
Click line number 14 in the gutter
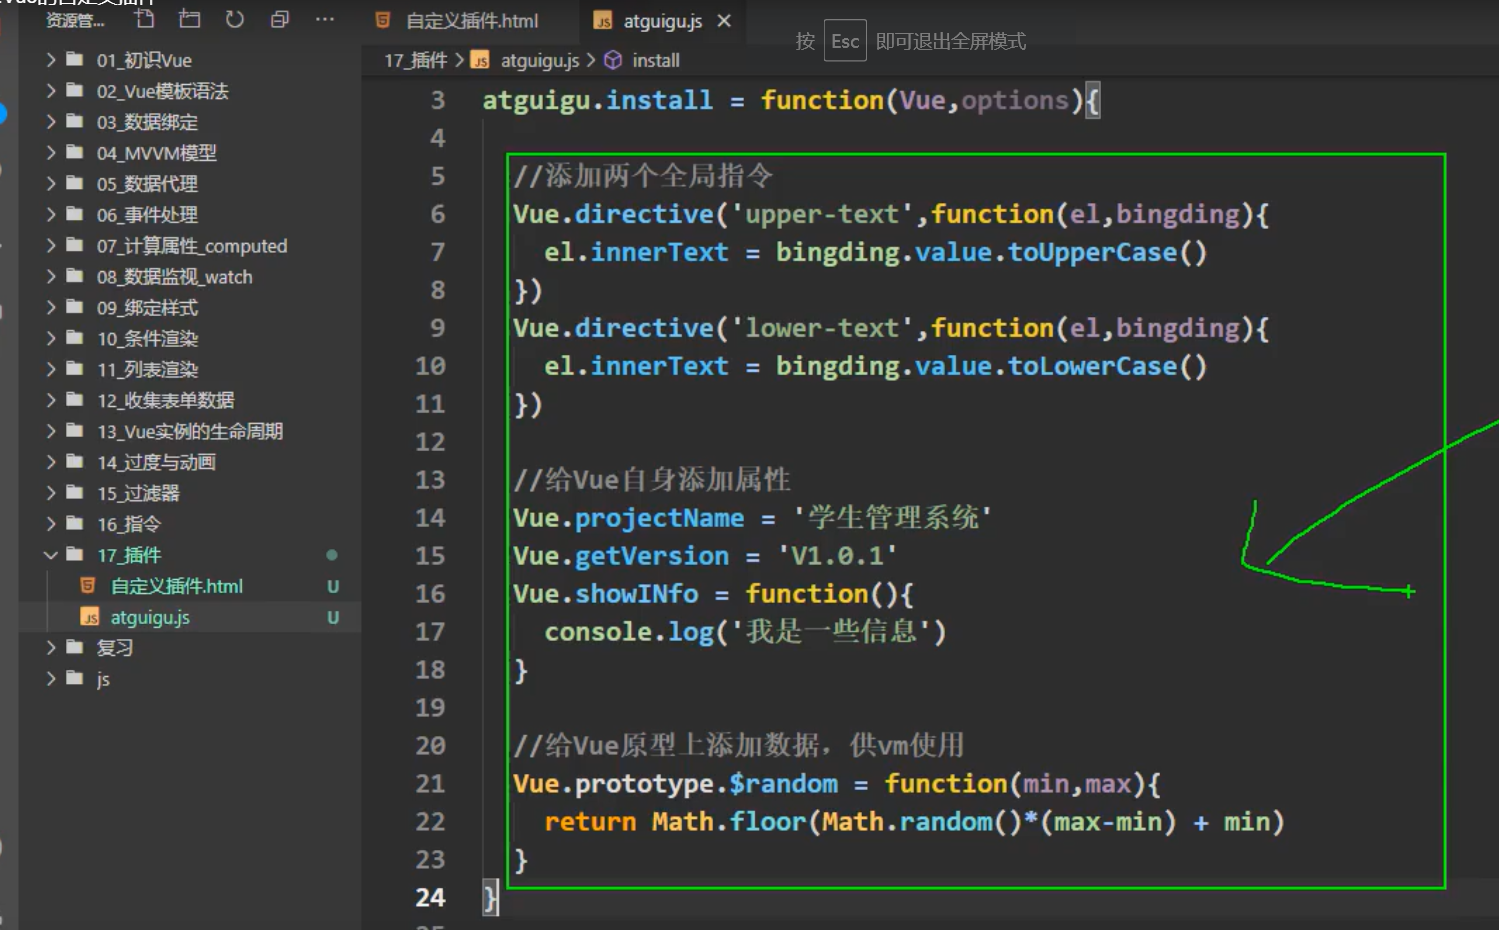(x=430, y=517)
